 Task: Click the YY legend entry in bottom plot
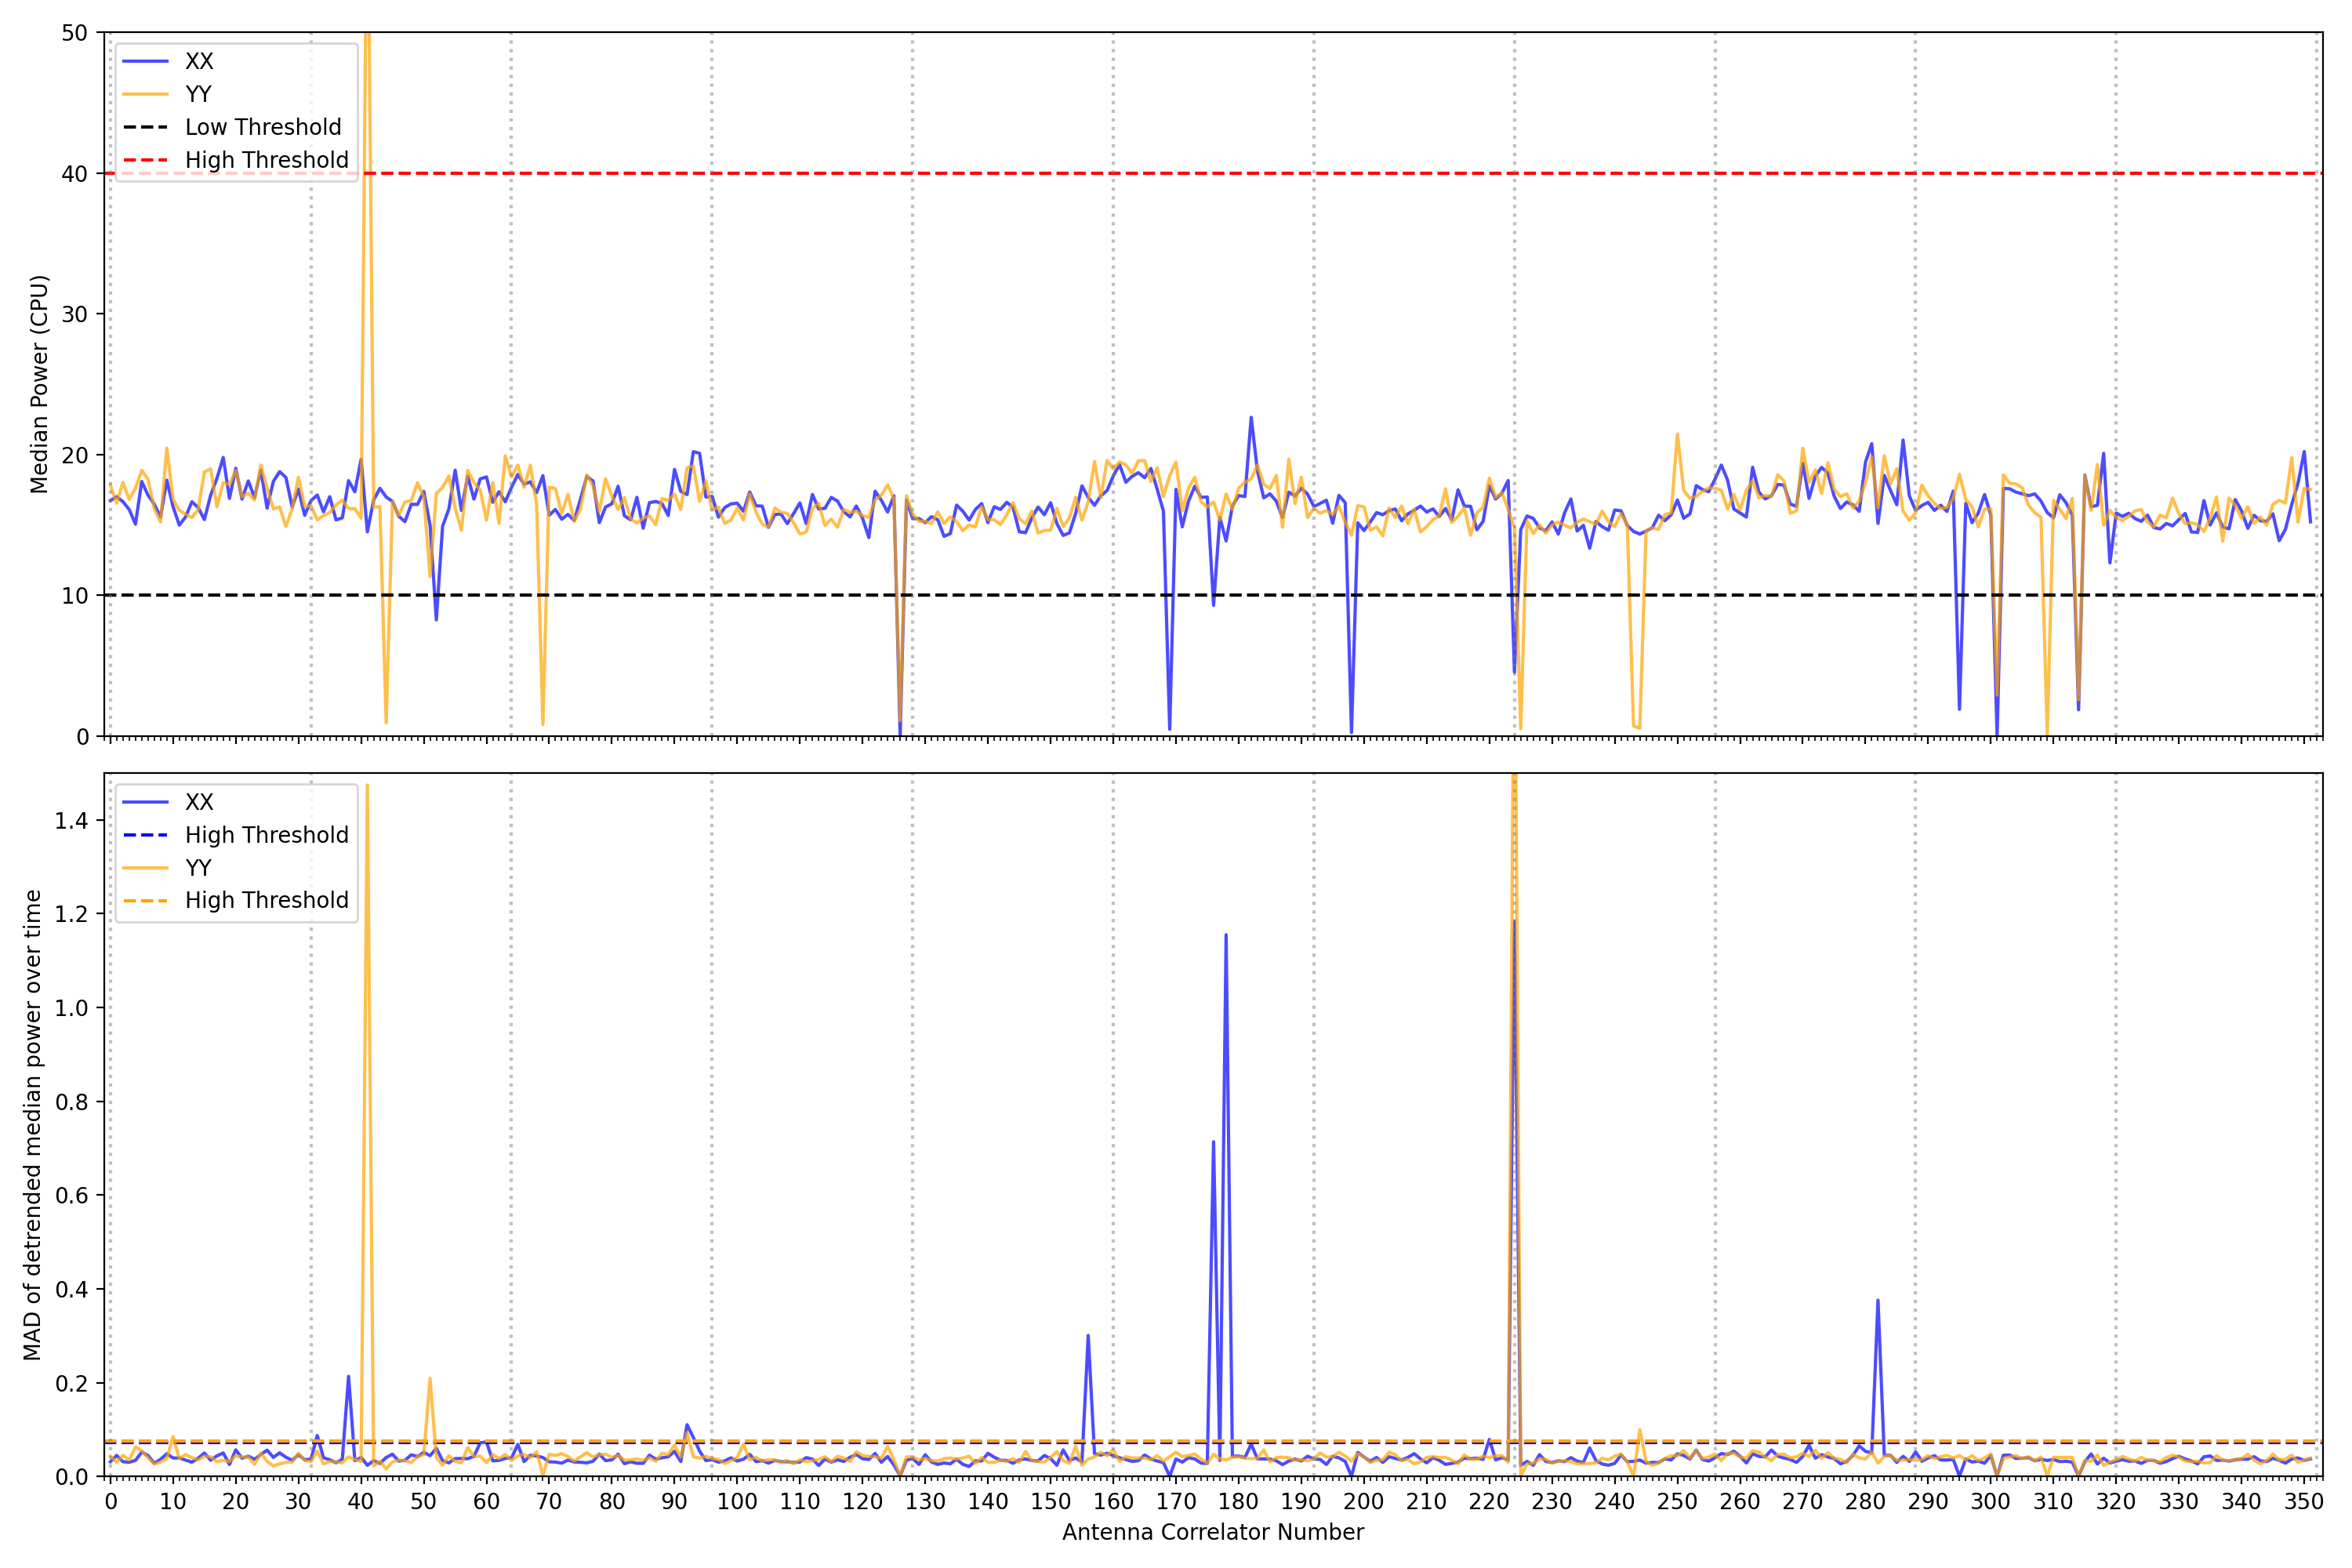(x=198, y=868)
